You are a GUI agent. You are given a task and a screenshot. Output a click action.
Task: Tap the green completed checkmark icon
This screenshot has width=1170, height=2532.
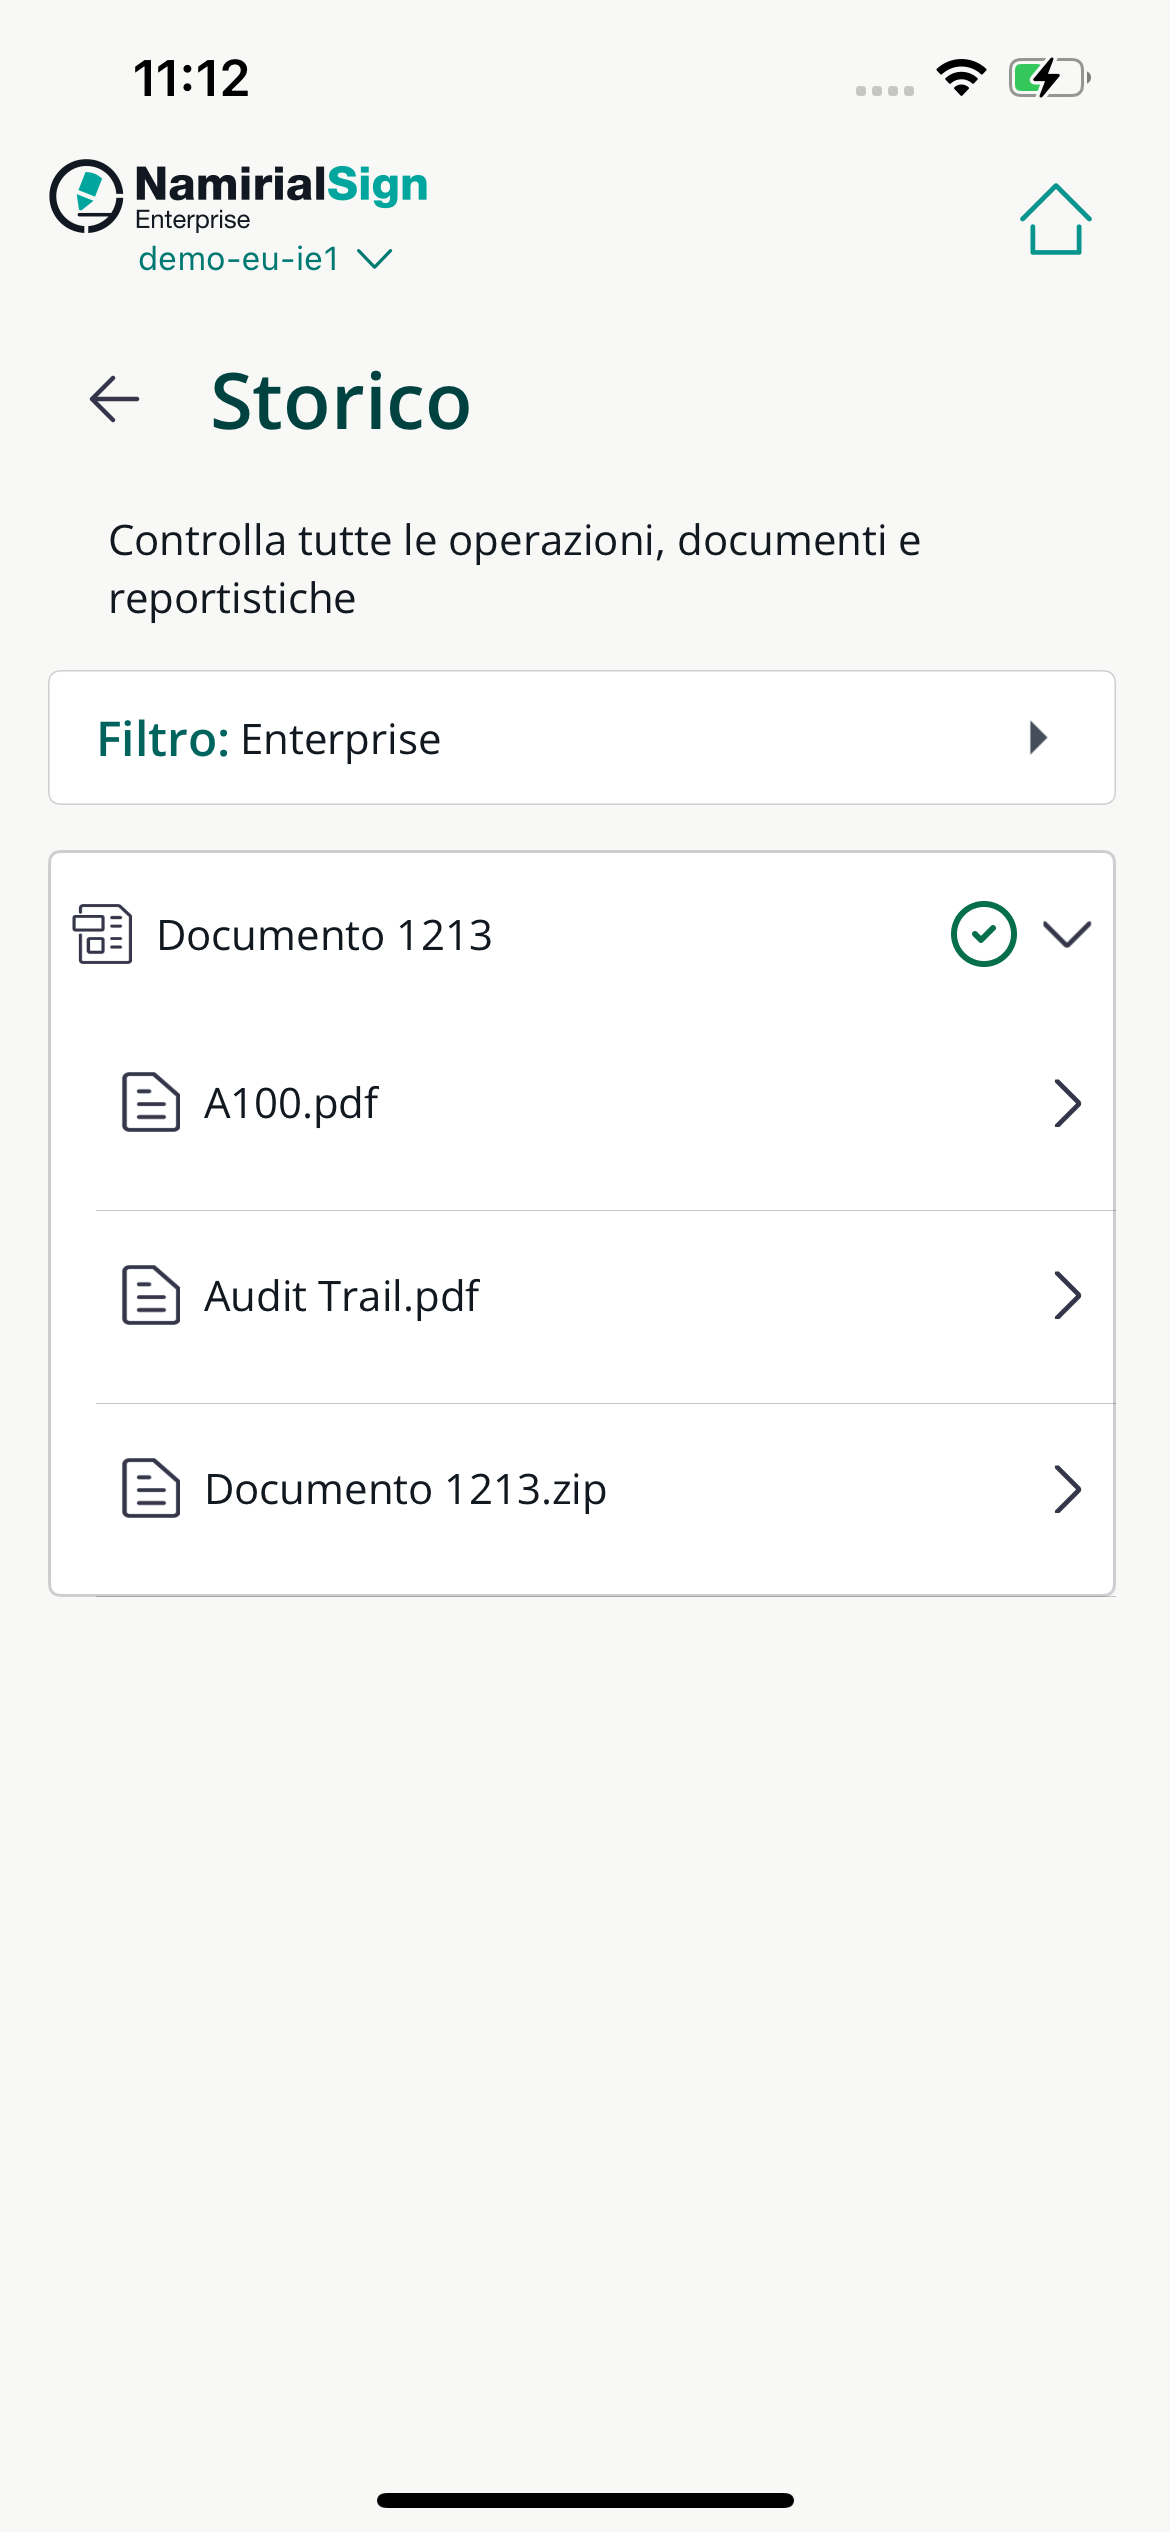(984, 934)
